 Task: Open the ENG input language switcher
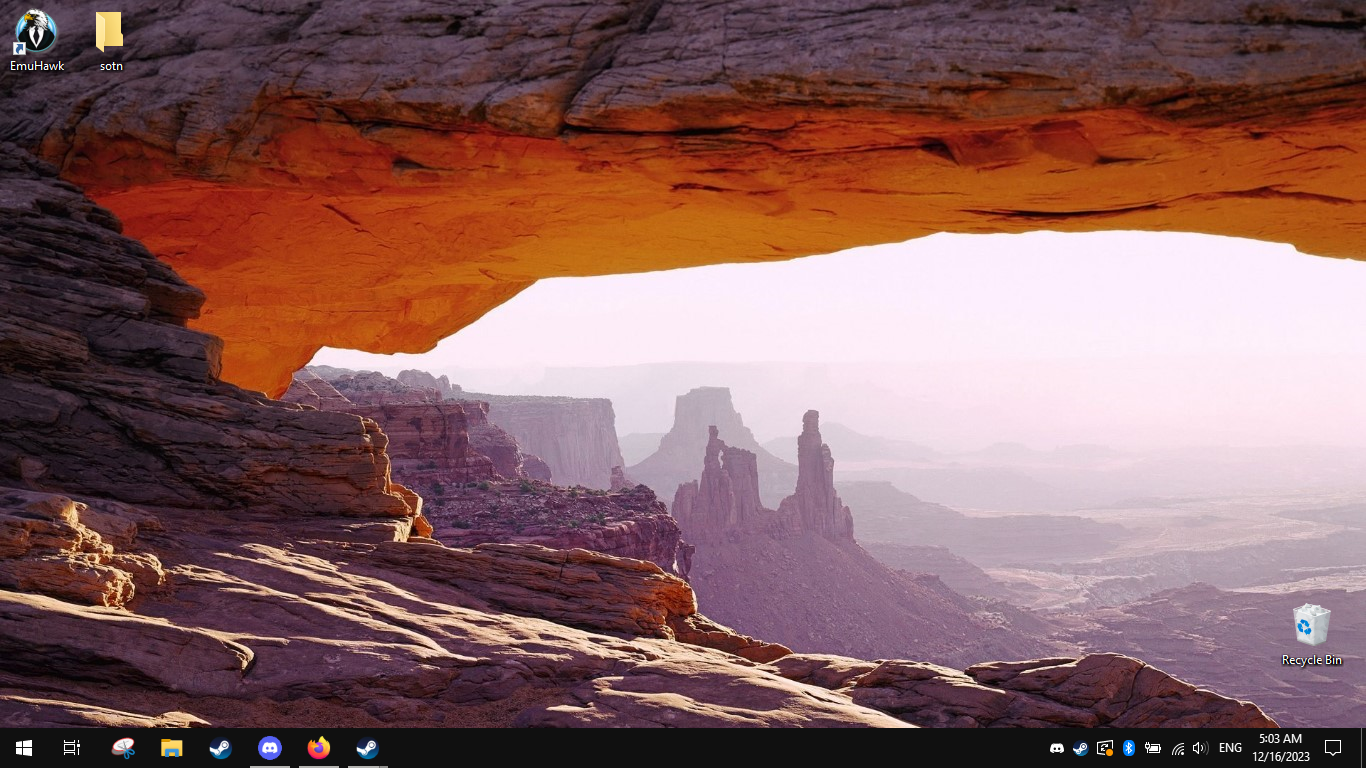[1230, 748]
